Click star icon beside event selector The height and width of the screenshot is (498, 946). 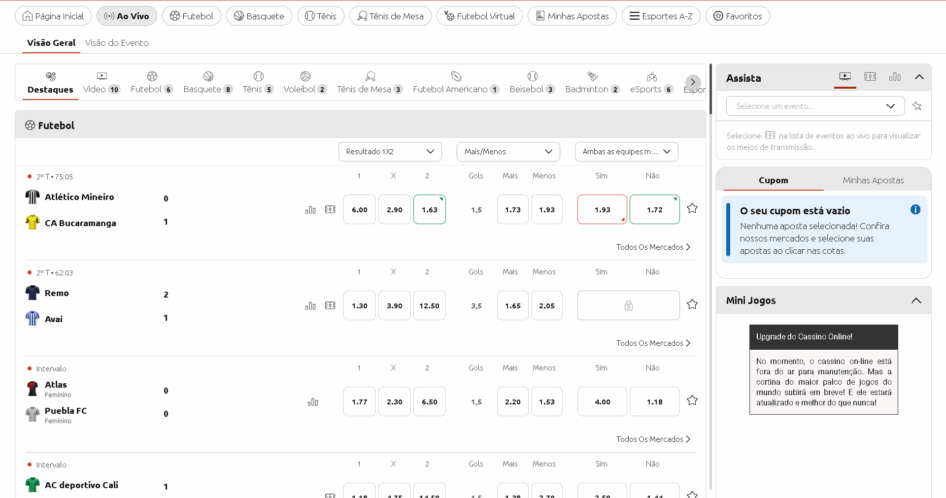(x=917, y=106)
